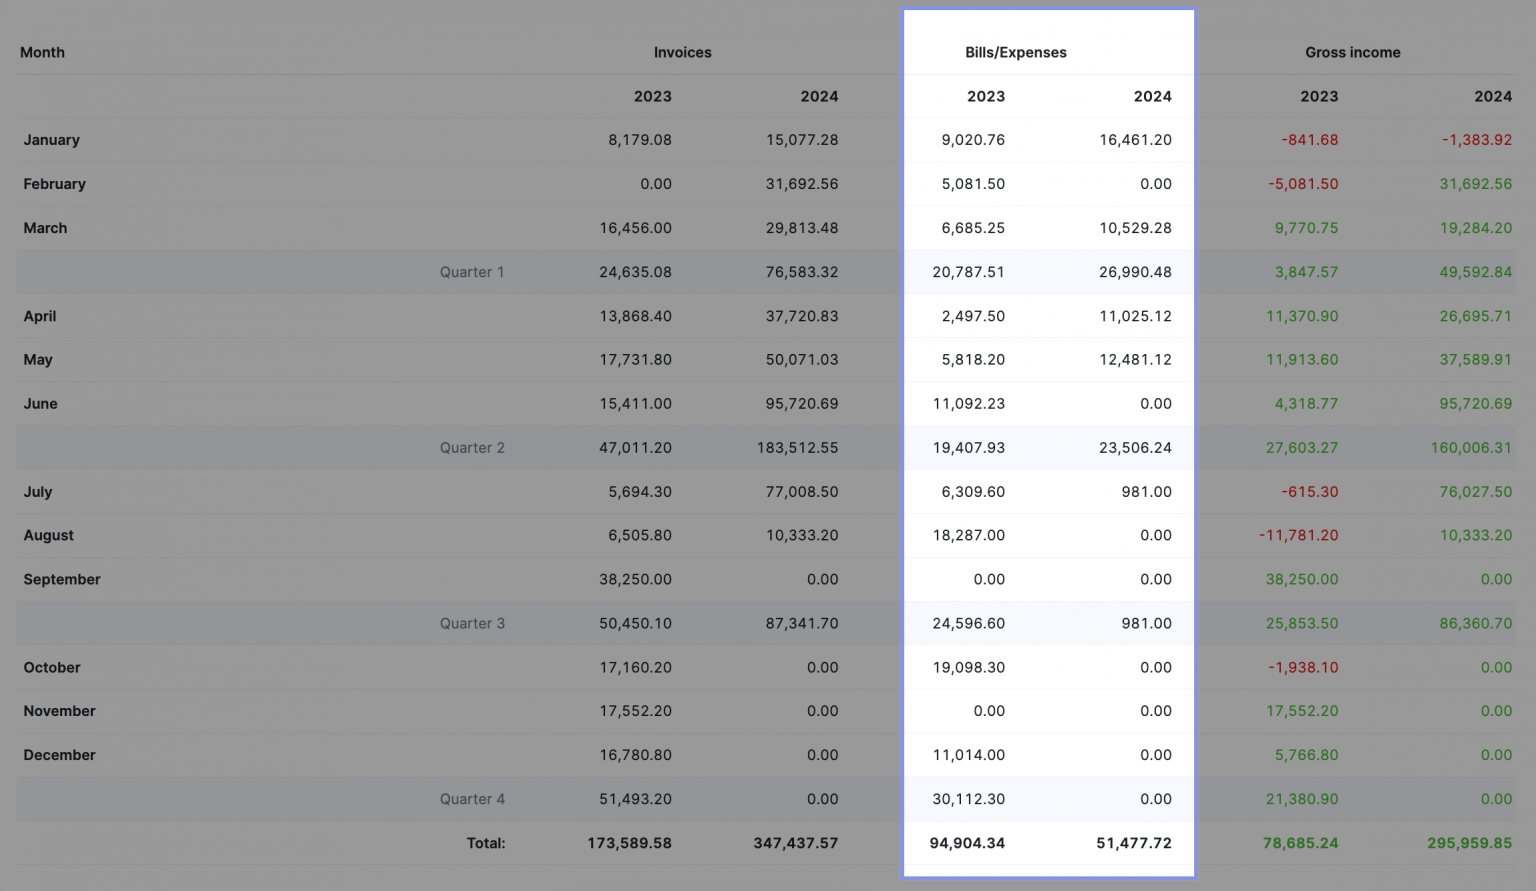Click the Month column header
This screenshot has width=1536, height=891.
[42, 52]
